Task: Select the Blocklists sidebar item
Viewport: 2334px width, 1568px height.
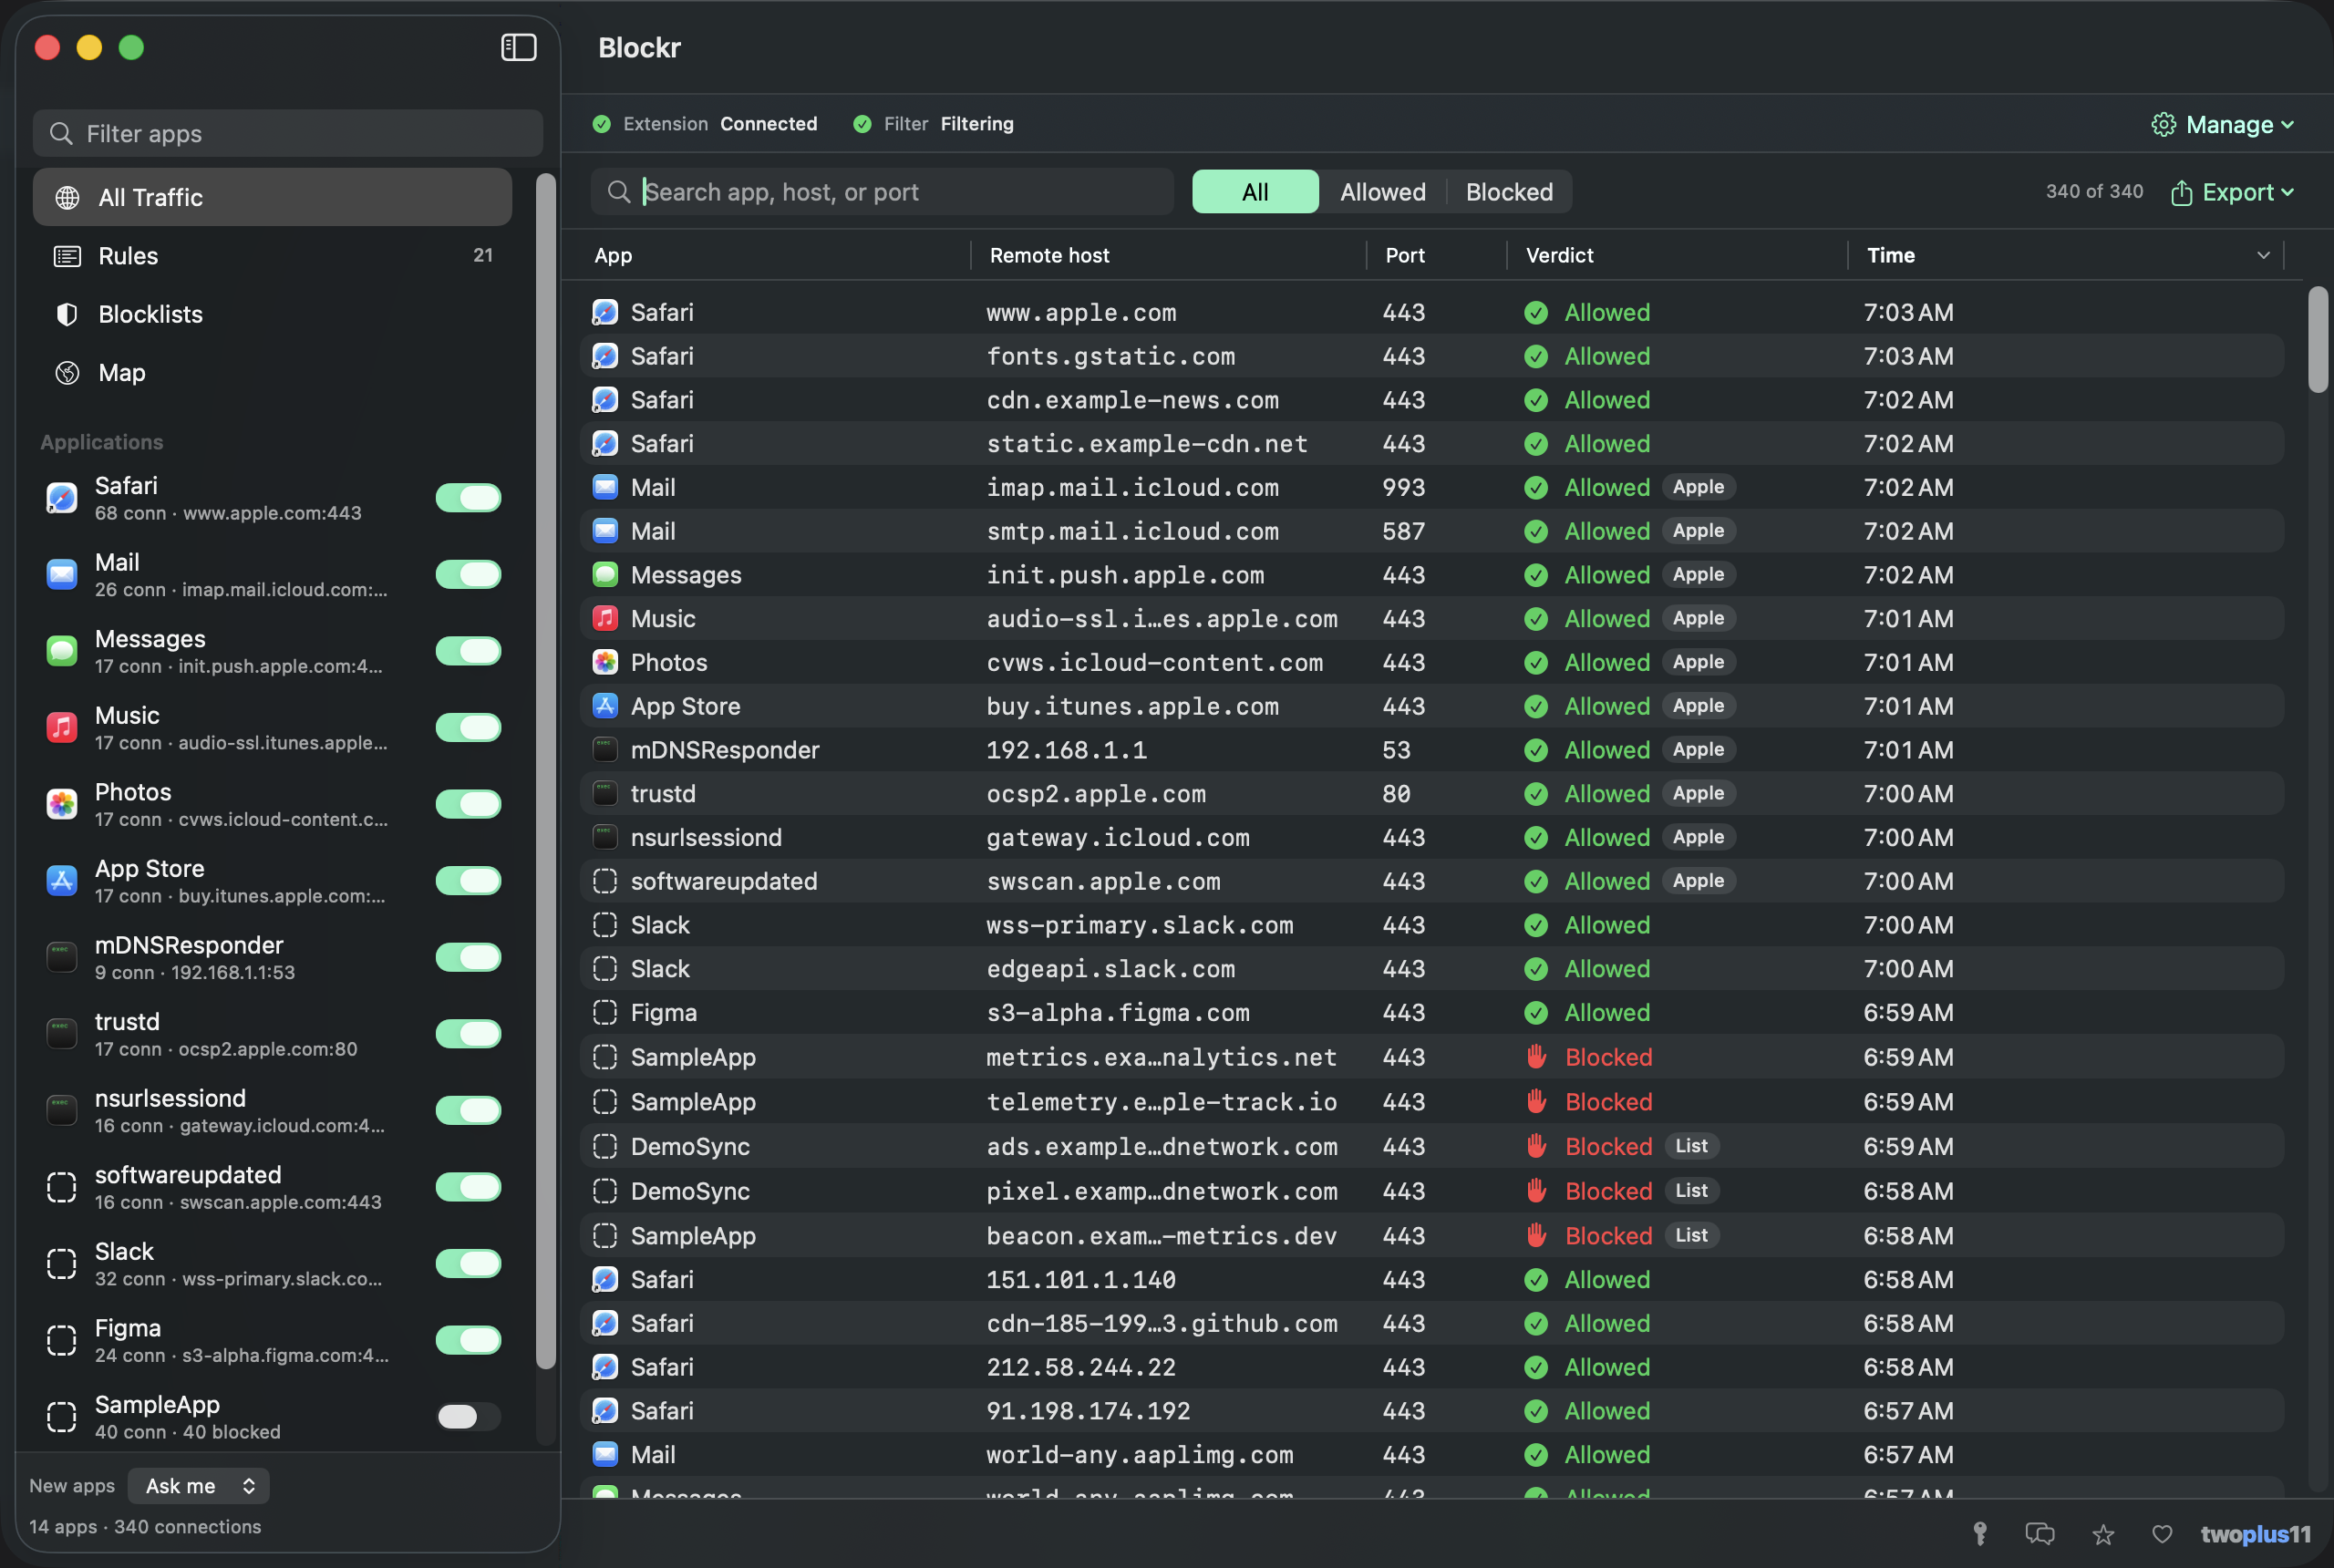Action: point(272,314)
